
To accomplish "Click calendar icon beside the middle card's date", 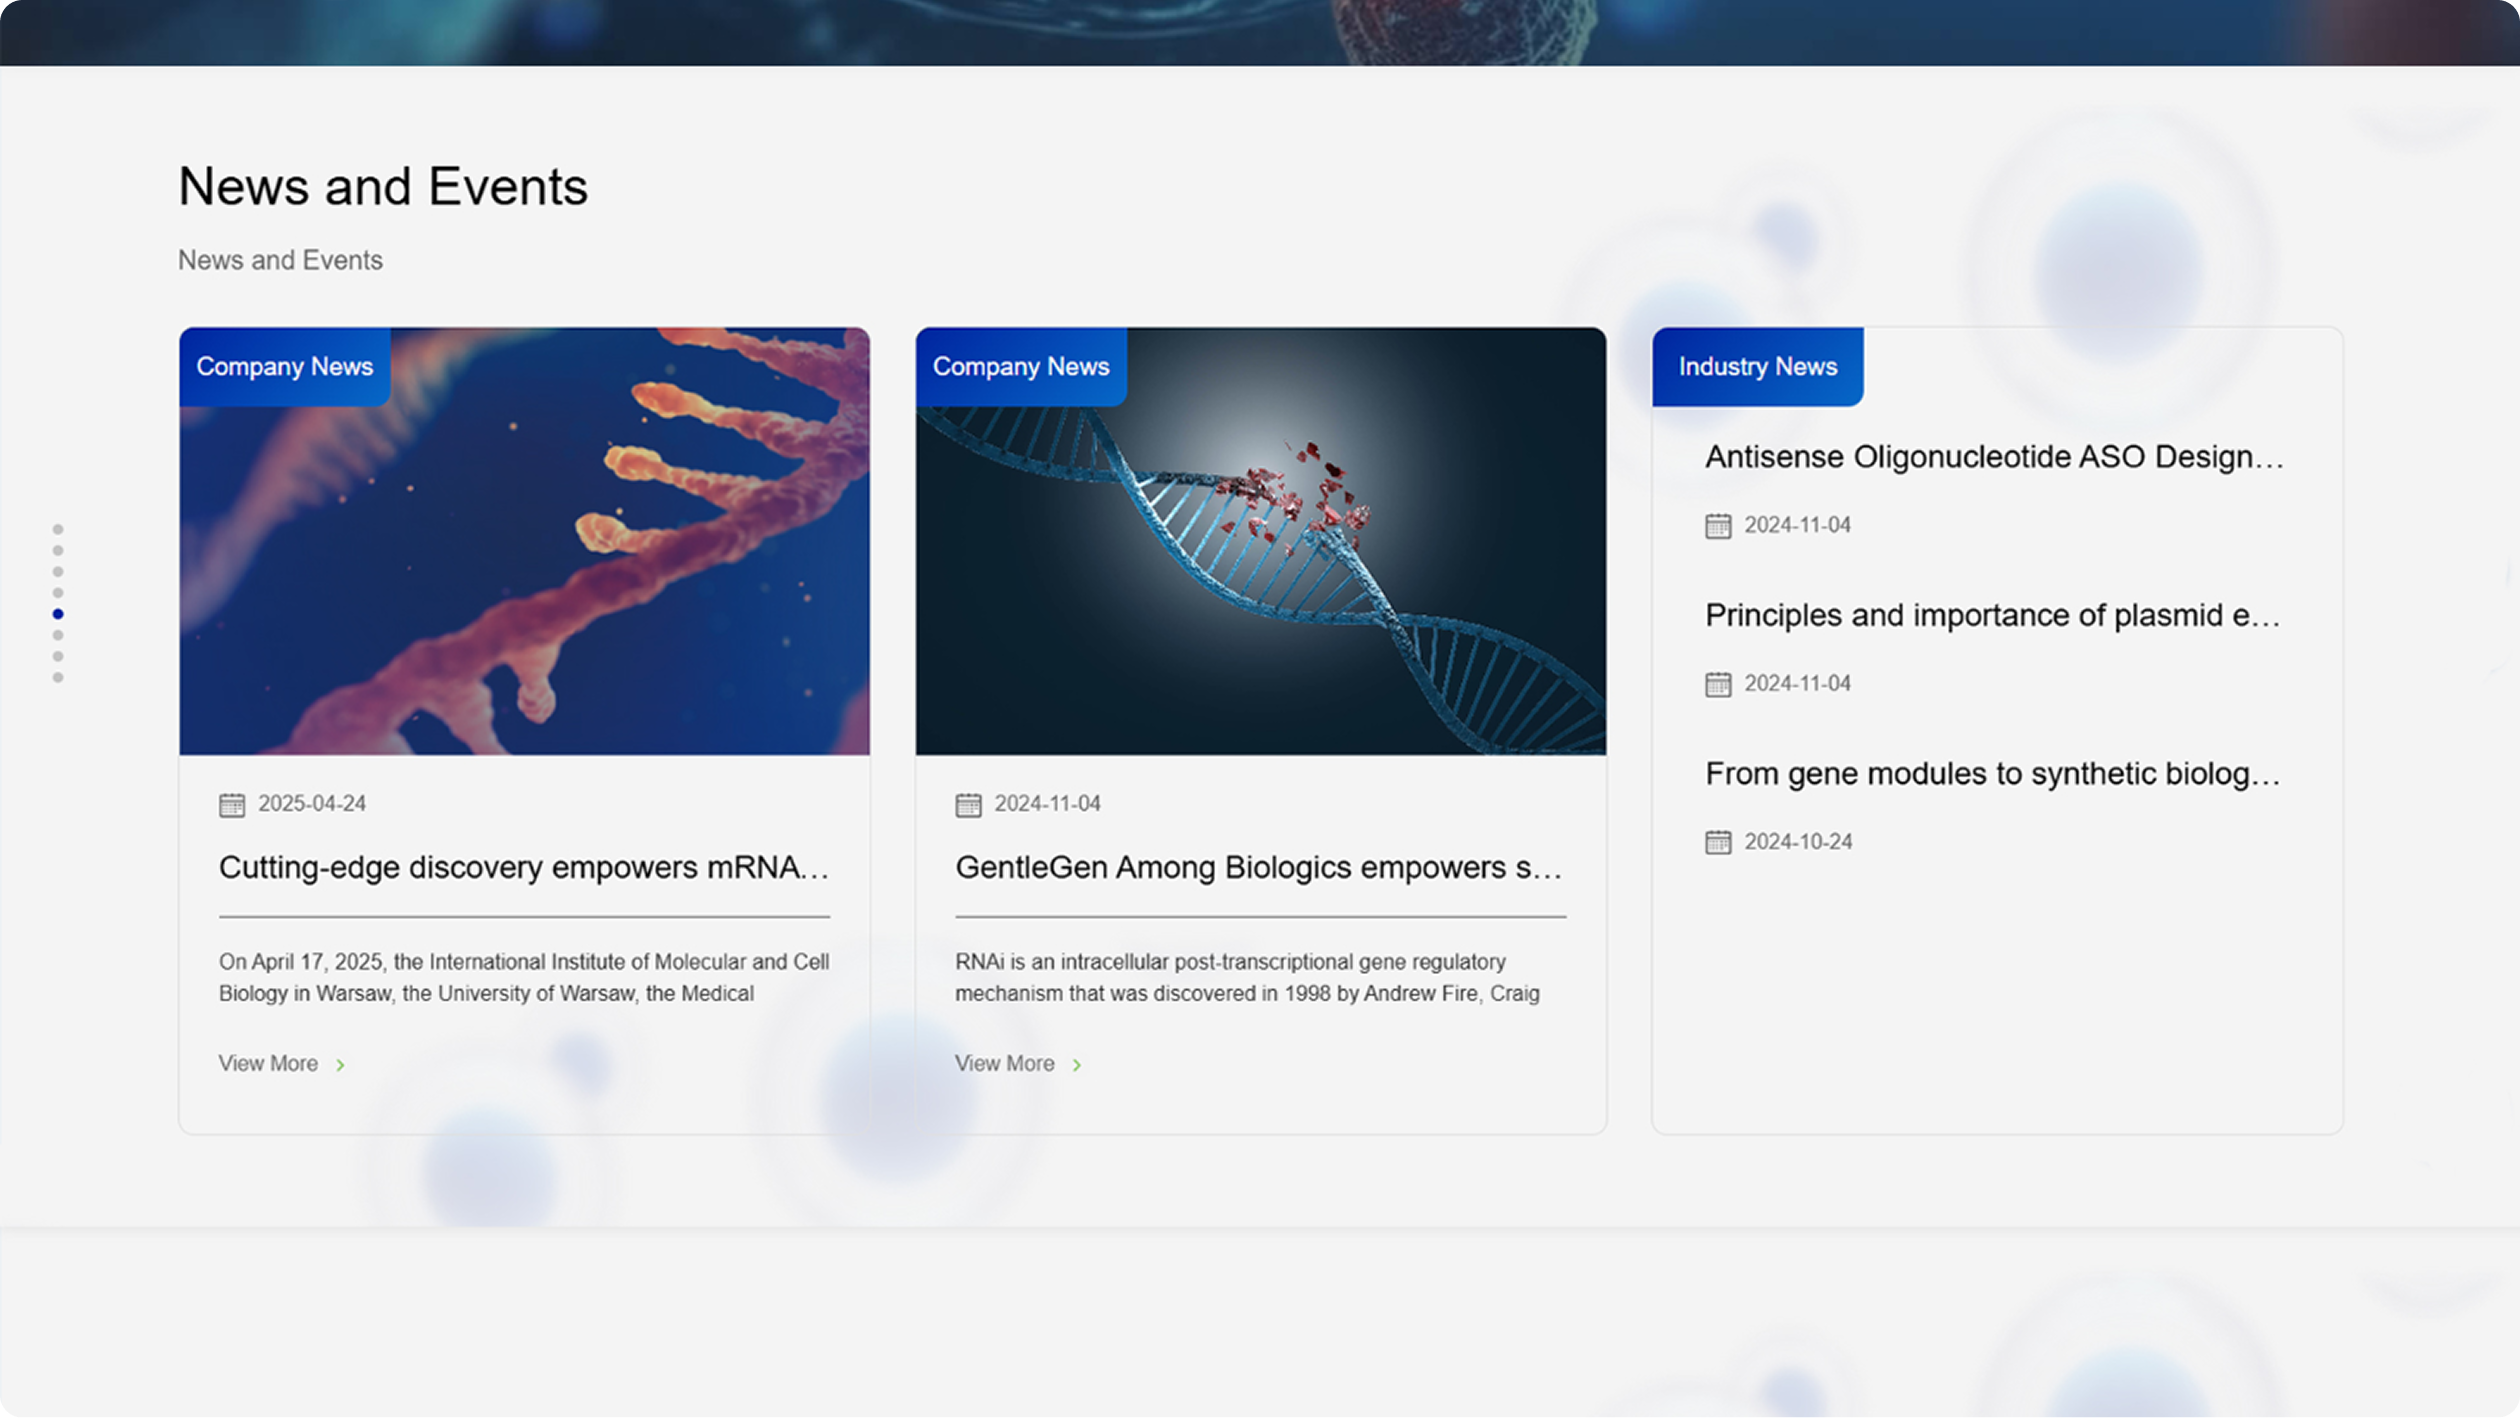I will (968, 805).
